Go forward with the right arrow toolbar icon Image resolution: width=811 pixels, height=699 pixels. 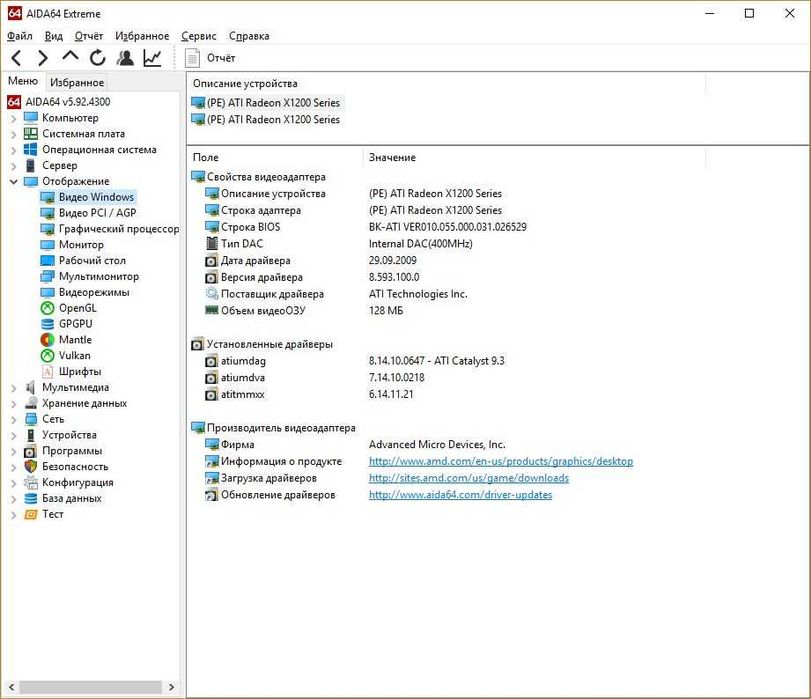[43, 58]
